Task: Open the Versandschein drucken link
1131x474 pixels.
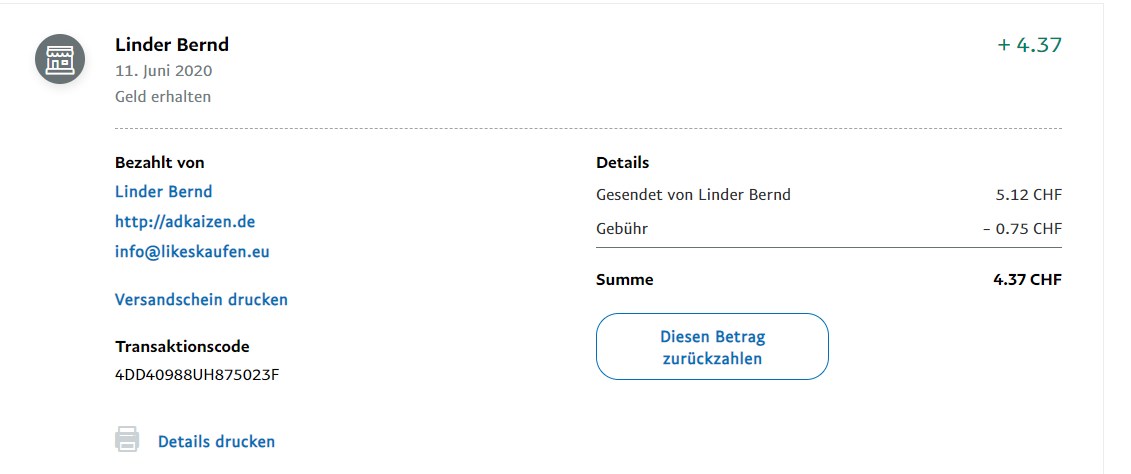Action: (x=201, y=299)
